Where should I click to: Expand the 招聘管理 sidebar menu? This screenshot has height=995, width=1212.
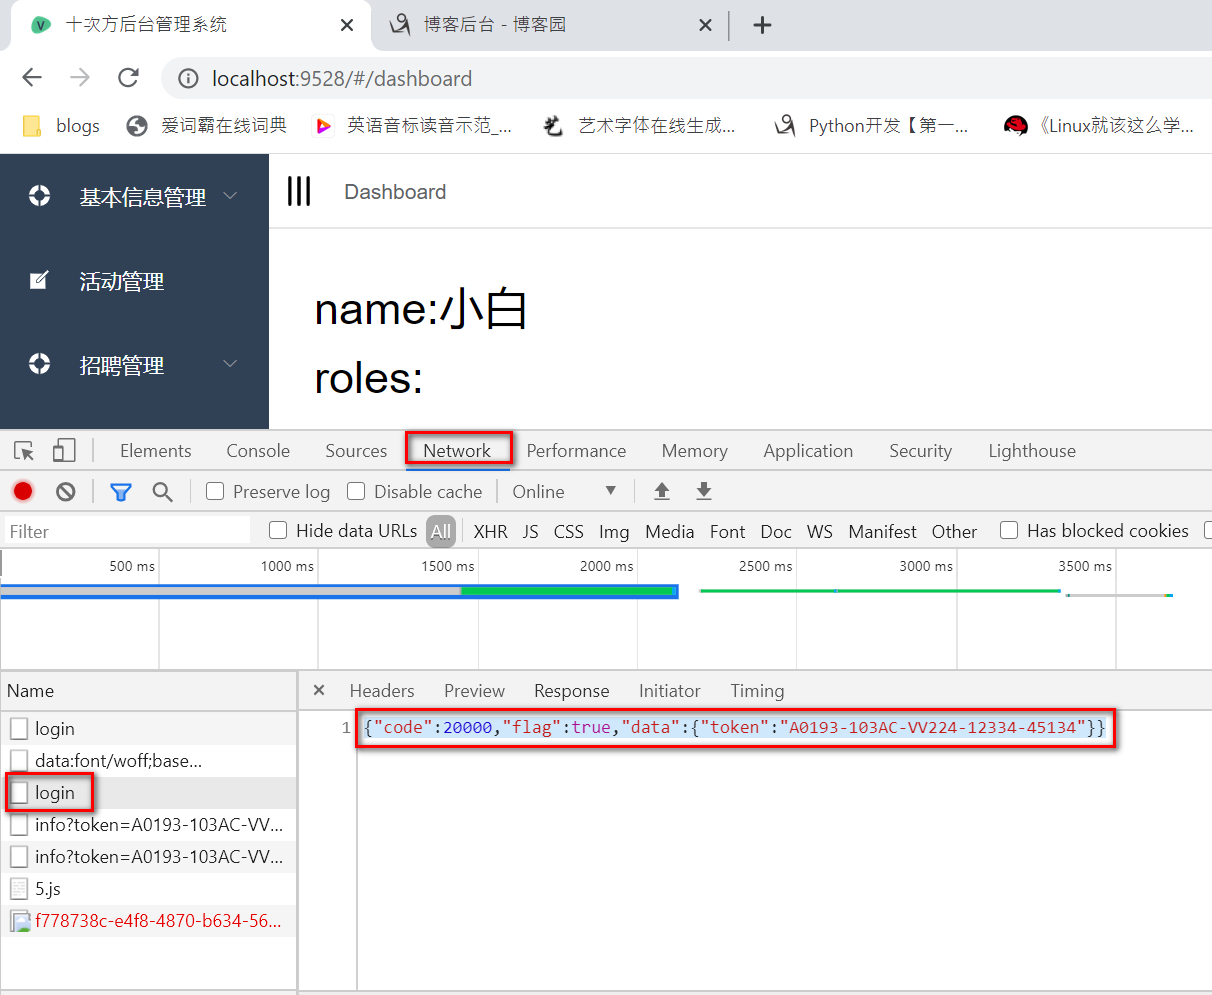pyautogui.click(x=134, y=365)
